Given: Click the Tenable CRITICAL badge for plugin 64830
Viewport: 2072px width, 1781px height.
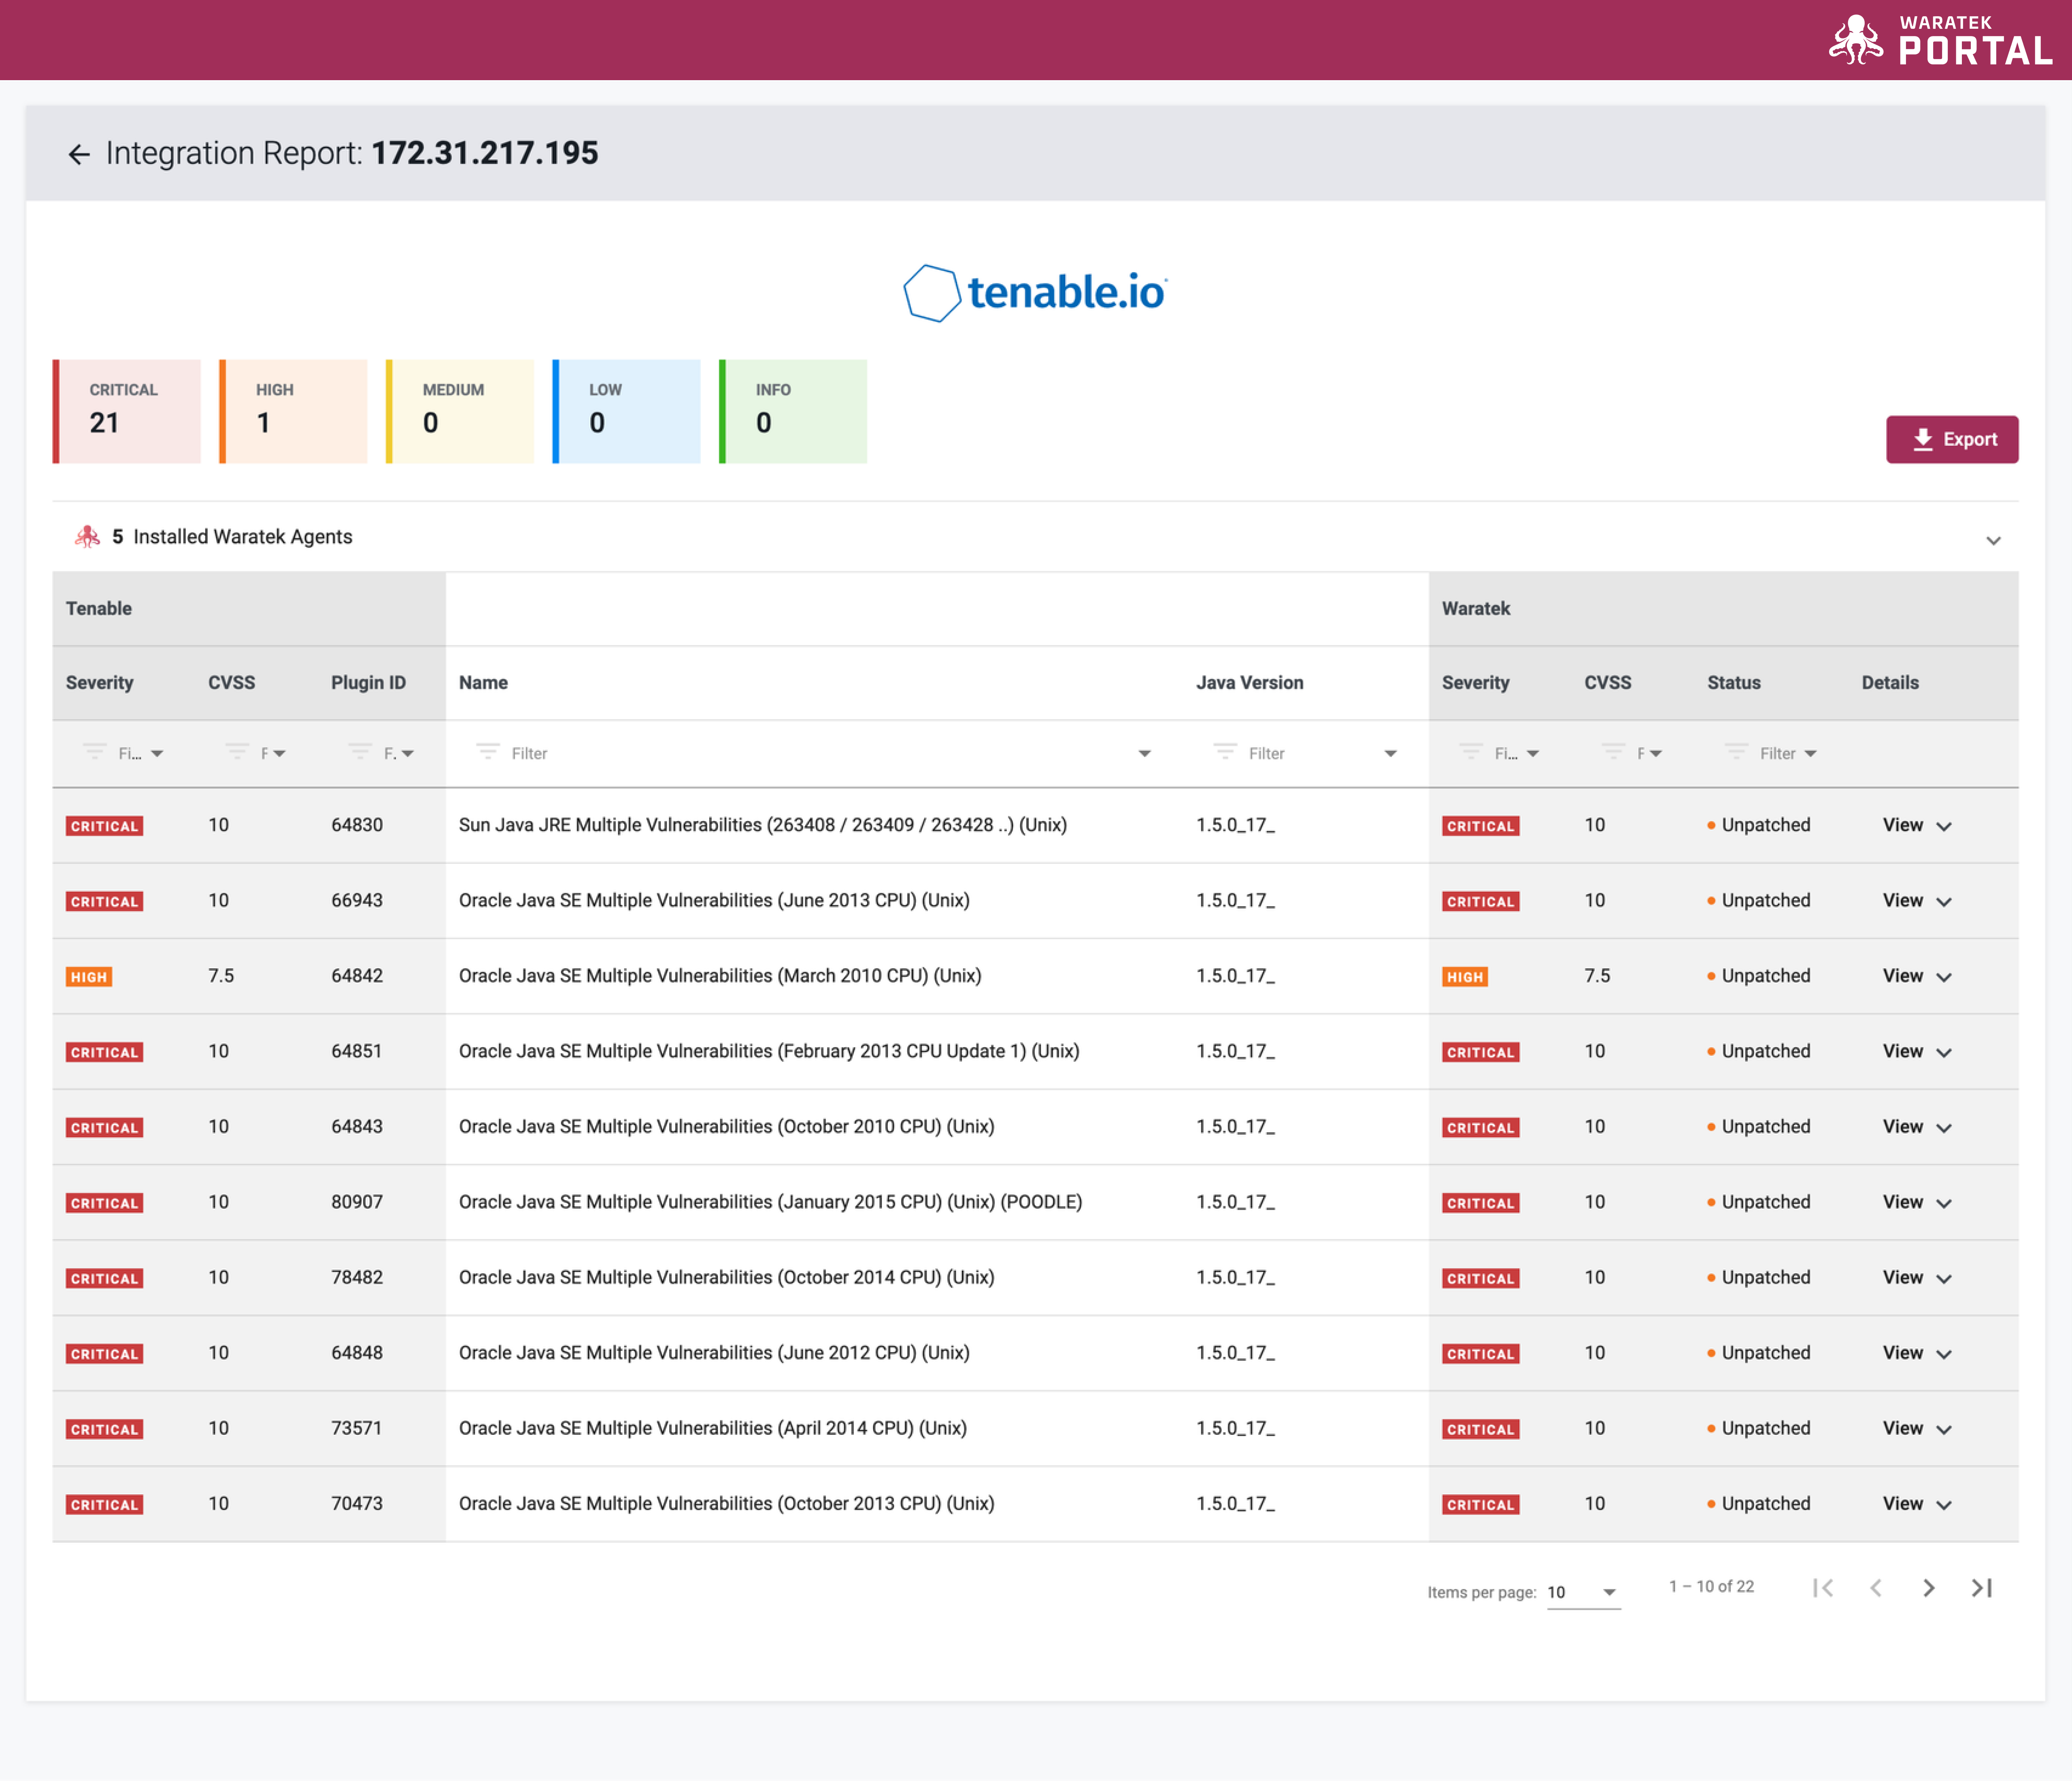Looking at the screenshot, I should click(104, 826).
